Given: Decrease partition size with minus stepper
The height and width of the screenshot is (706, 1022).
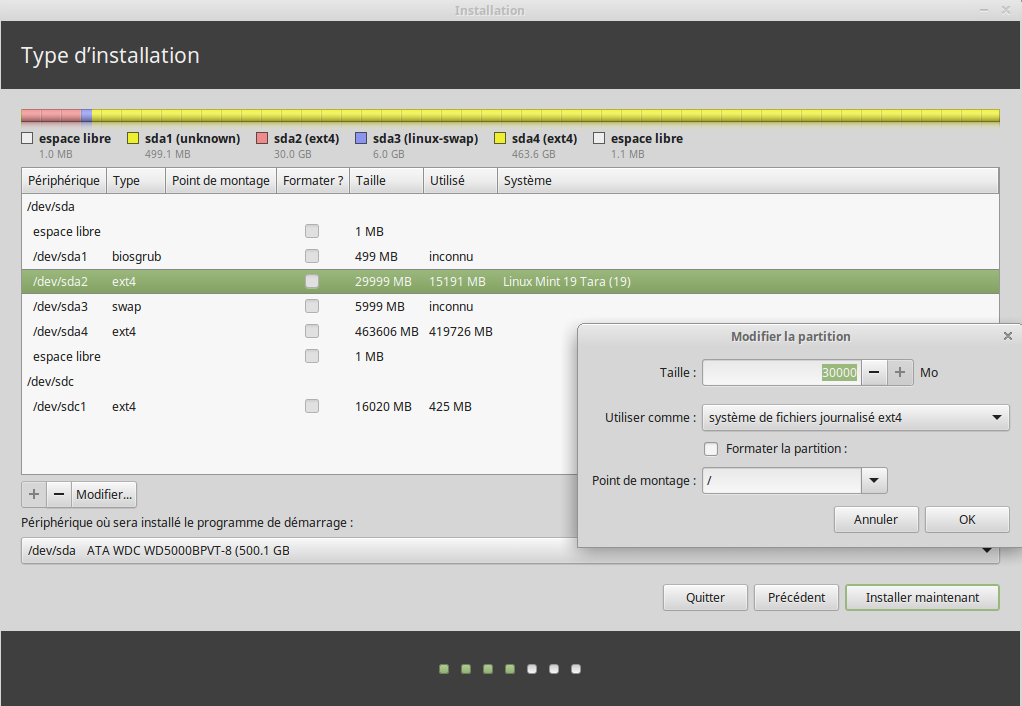Looking at the screenshot, I should 874,373.
